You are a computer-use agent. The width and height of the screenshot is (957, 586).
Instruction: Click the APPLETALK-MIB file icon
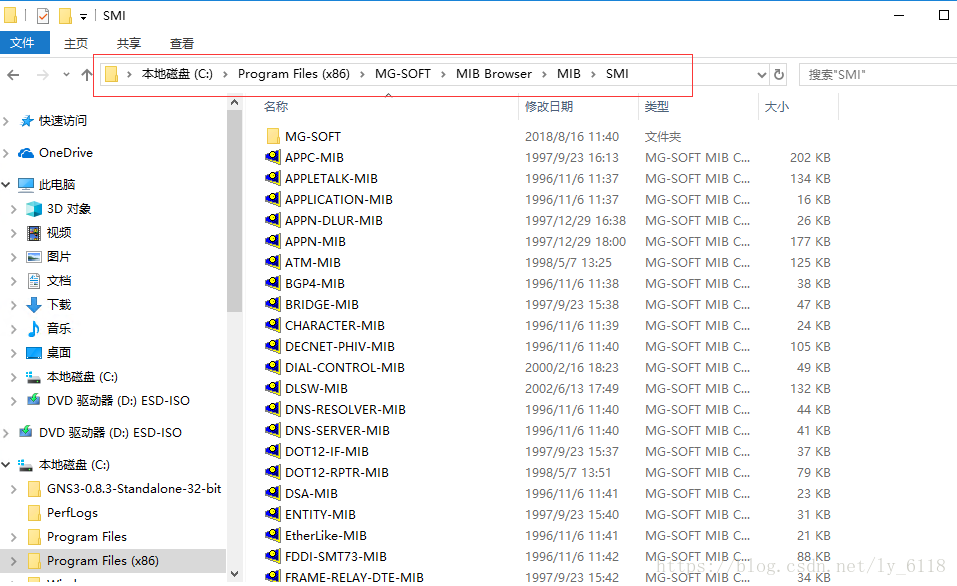pos(273,178)
